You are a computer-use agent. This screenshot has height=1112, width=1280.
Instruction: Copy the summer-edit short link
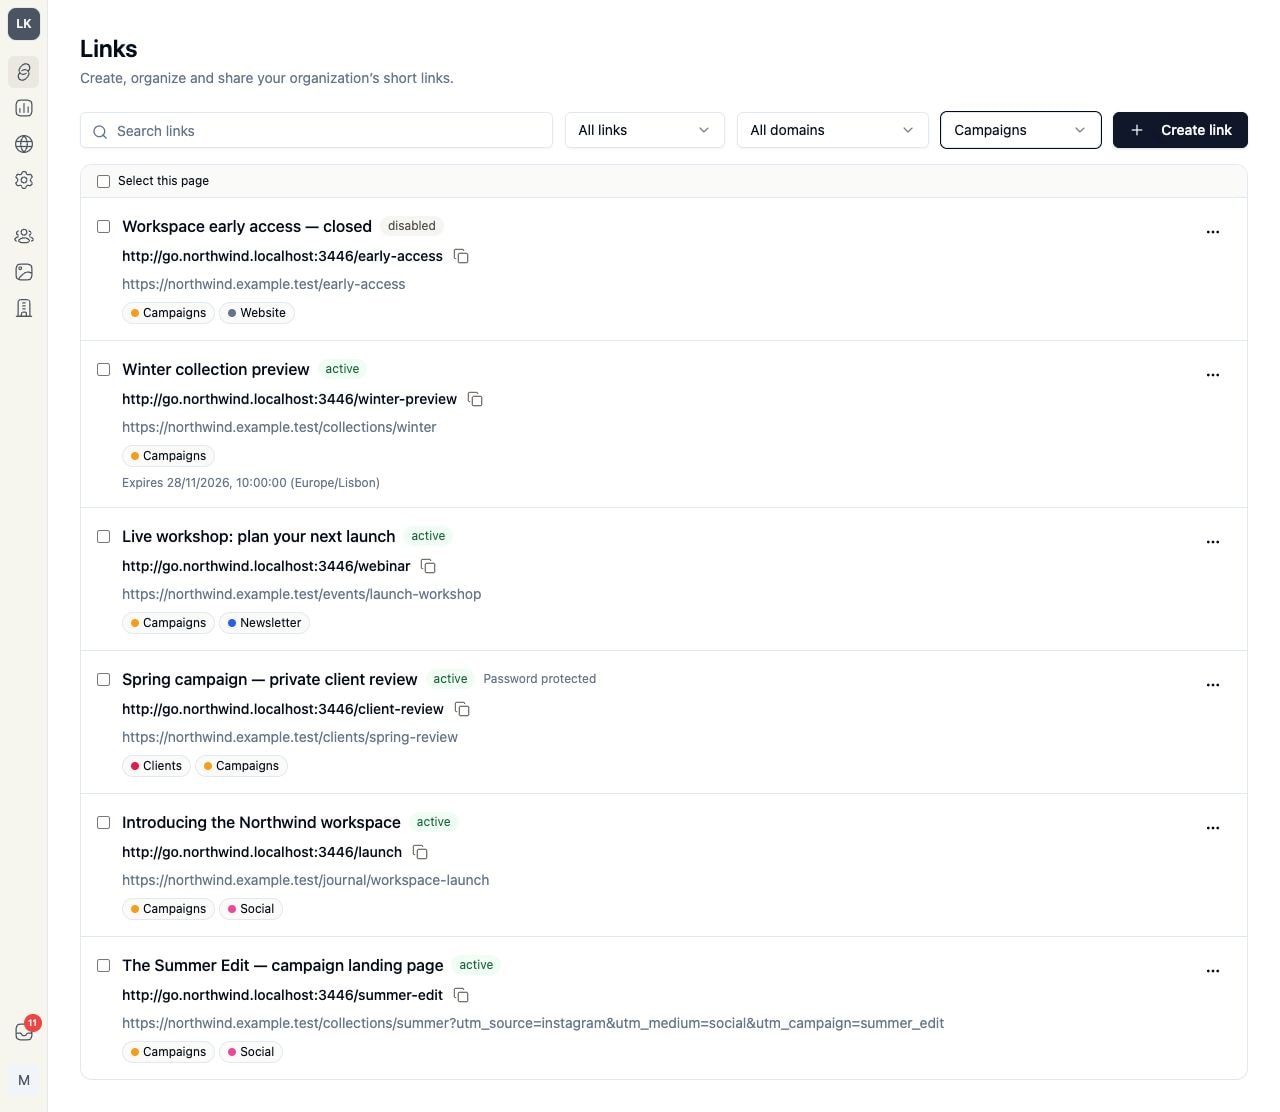pyautogui.click(x=461, y=995)
